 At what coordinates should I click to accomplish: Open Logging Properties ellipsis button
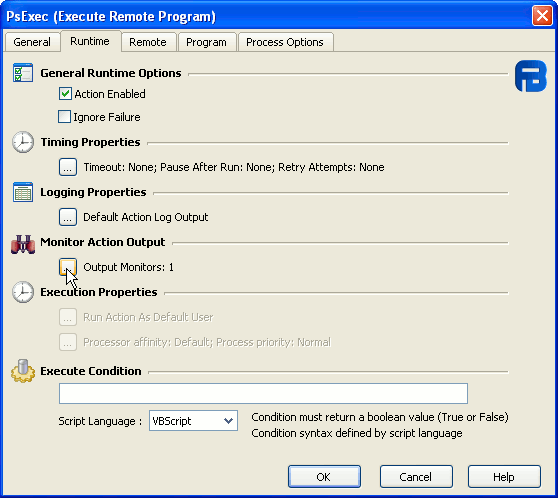click(x=68, y=217)
